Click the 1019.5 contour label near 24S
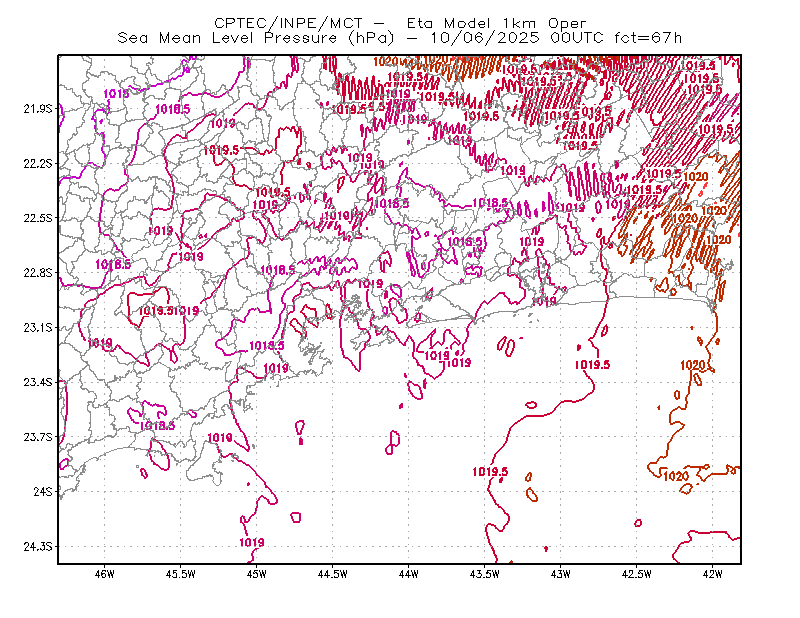 coord(490,472)
